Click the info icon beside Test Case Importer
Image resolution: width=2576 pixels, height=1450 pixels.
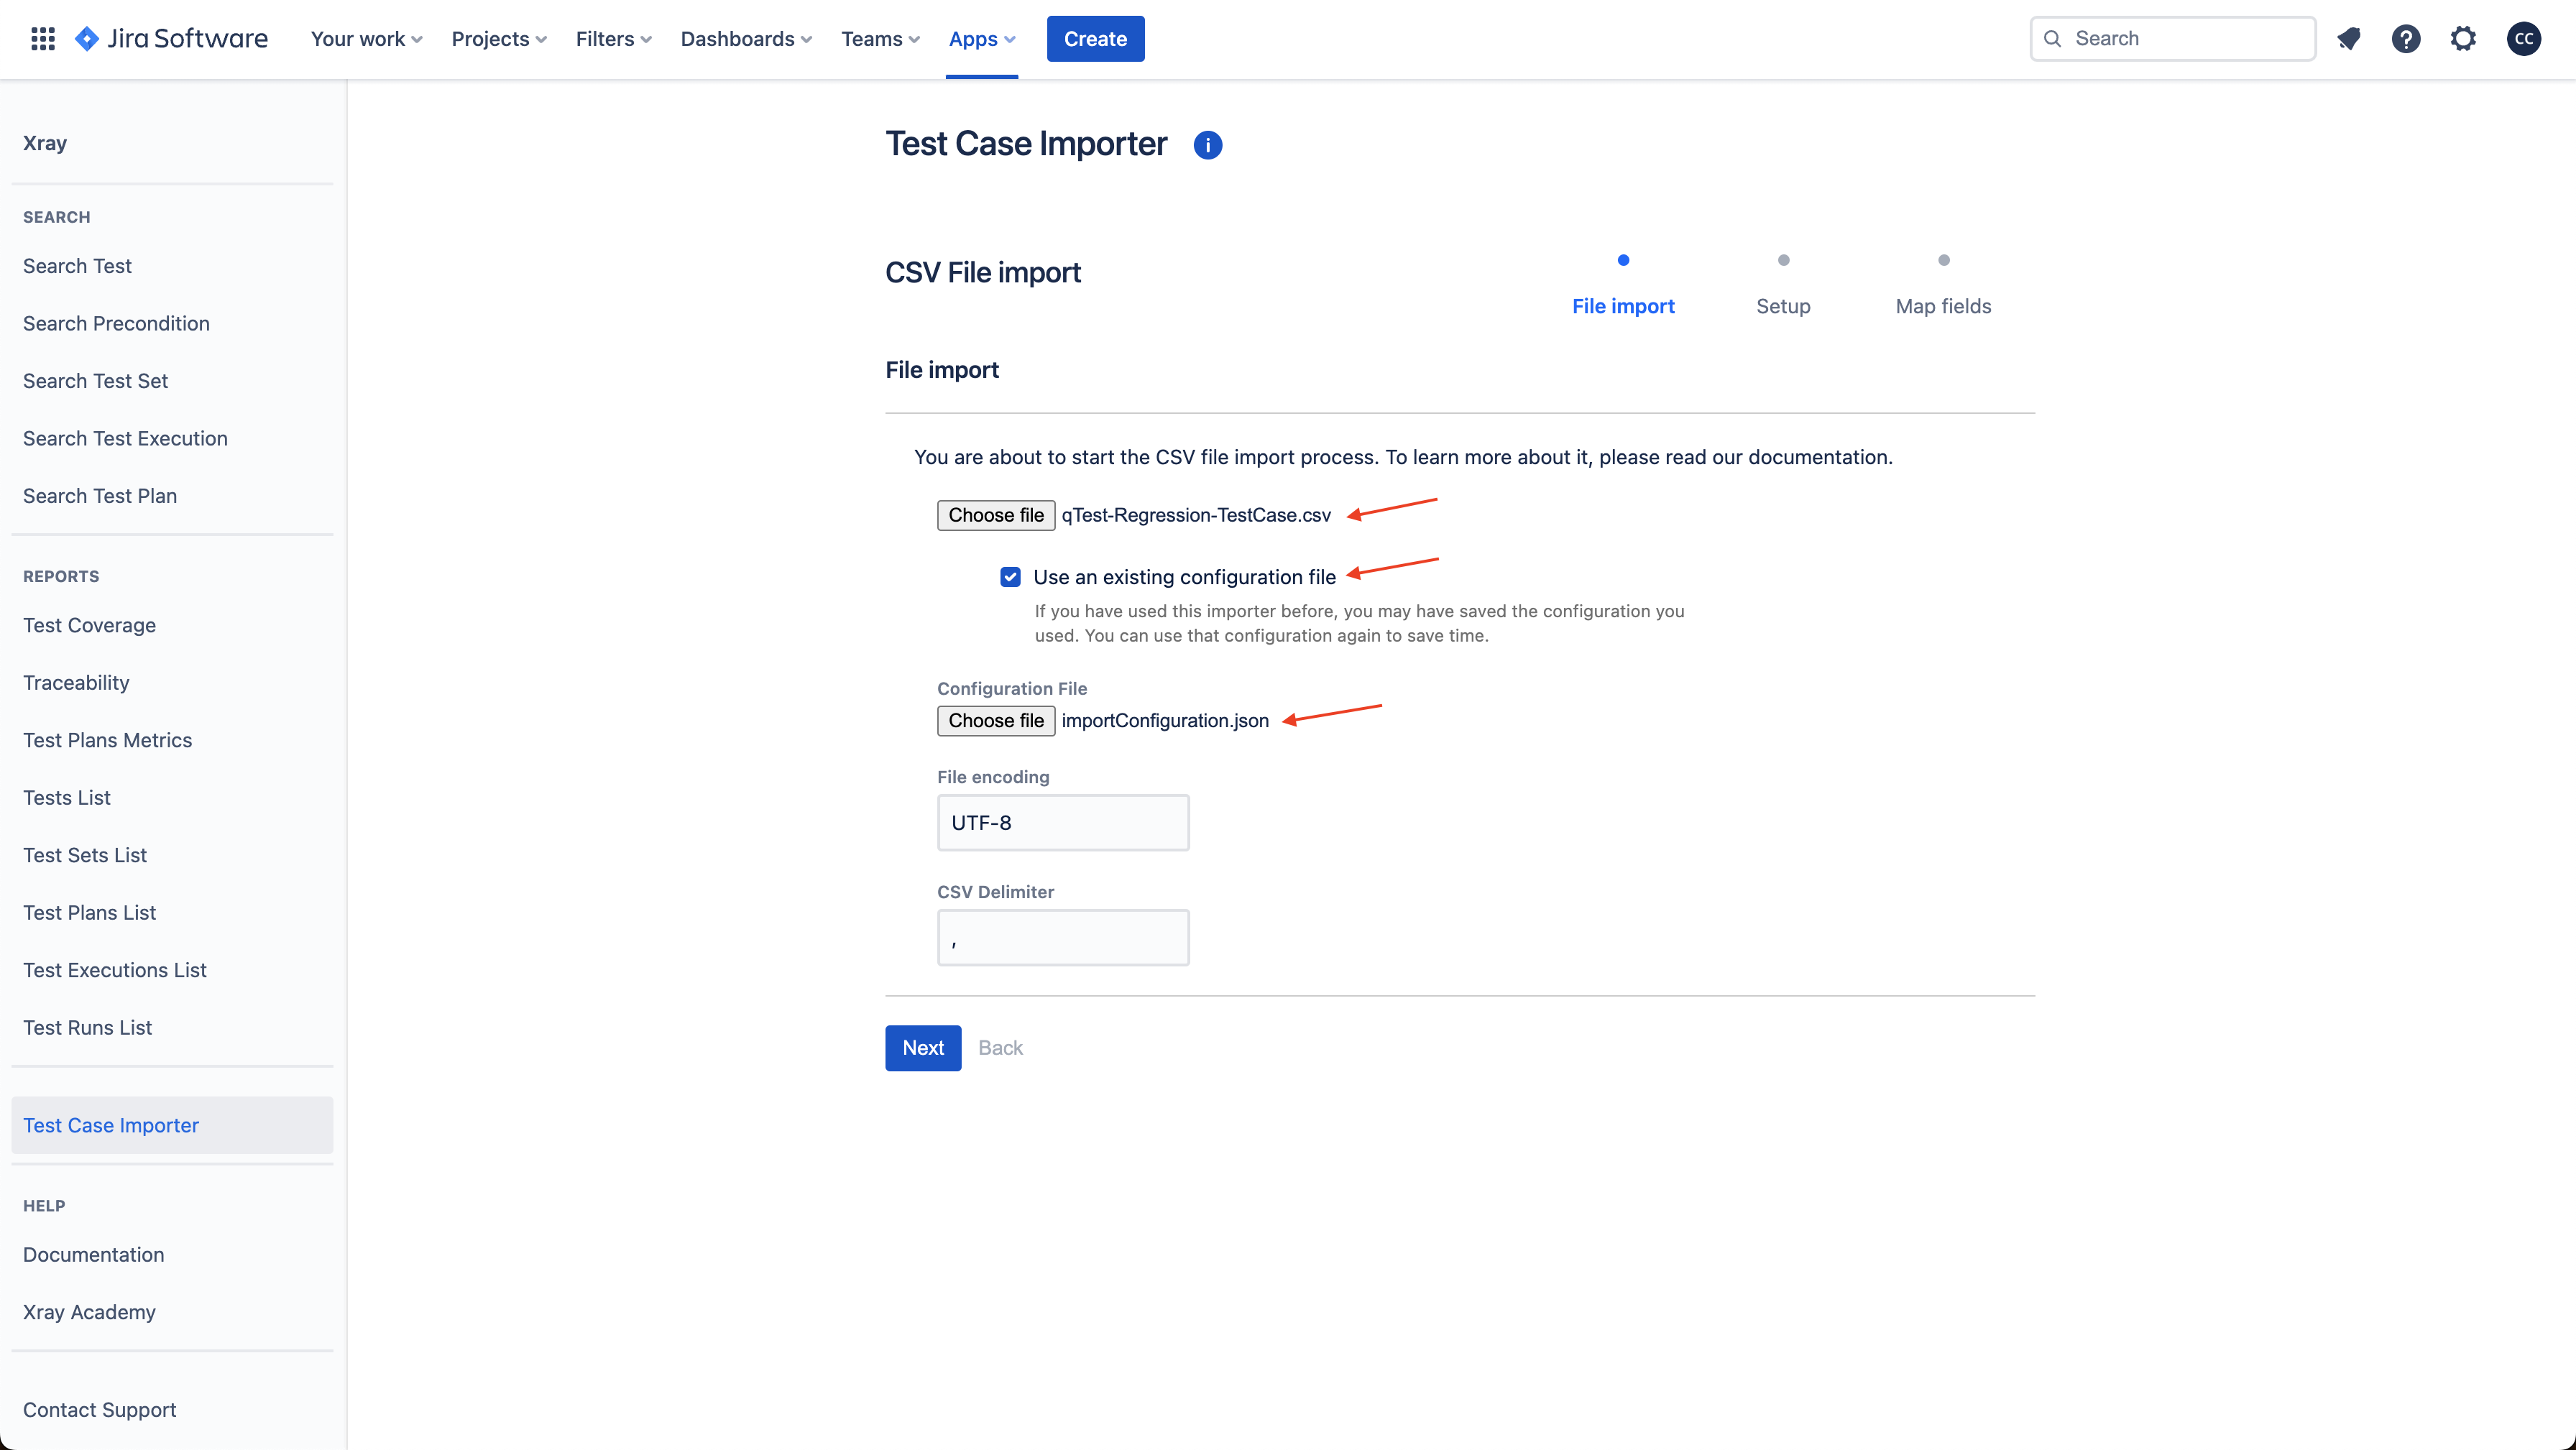pyautogui.click(x=1208, y=145)
